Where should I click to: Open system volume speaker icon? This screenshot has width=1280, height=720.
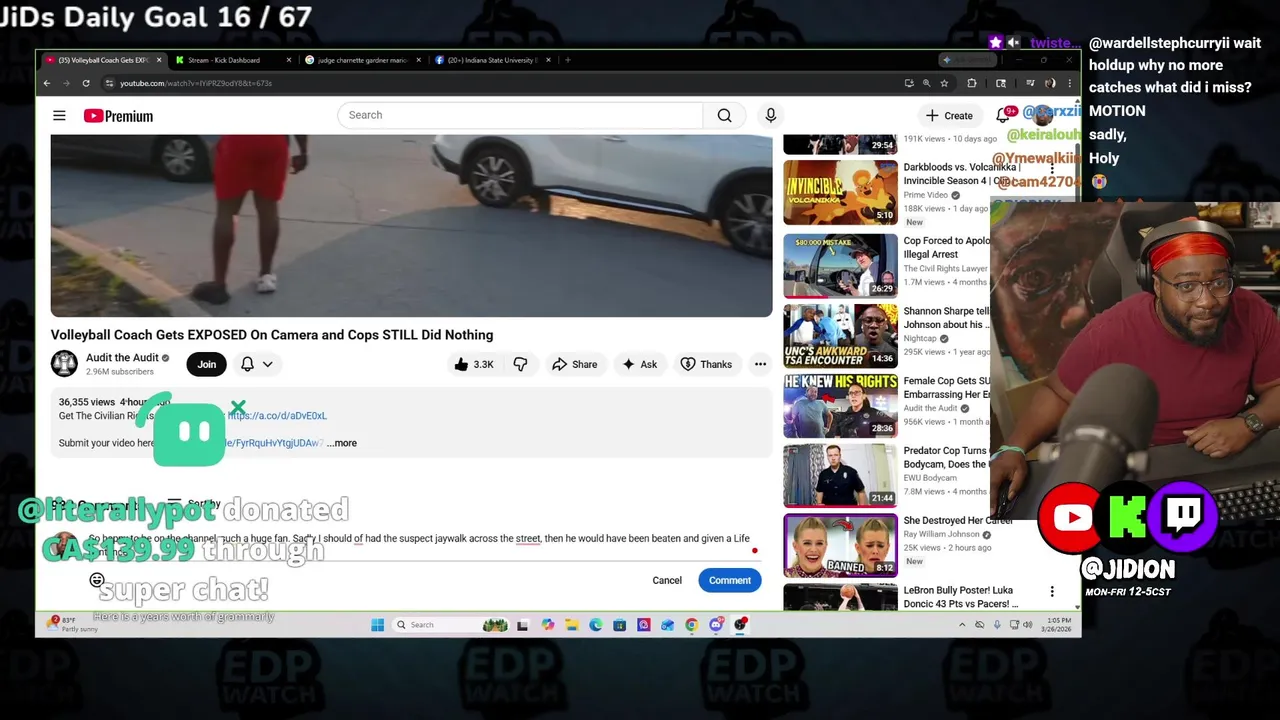[x=1029, y=625]
